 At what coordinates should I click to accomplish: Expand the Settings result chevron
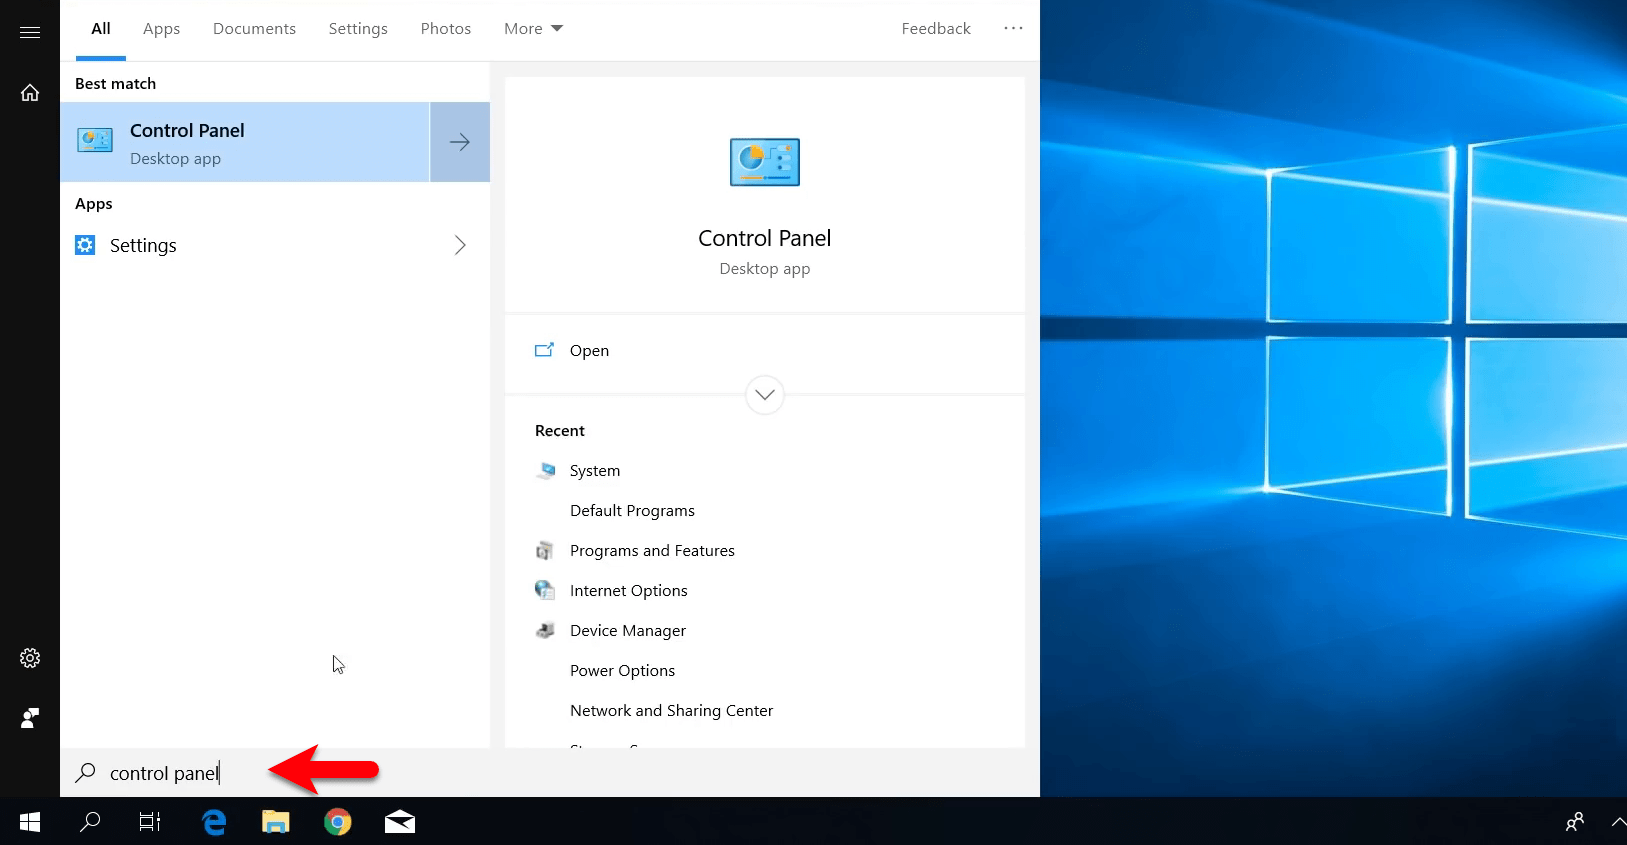tap(460, 245)
